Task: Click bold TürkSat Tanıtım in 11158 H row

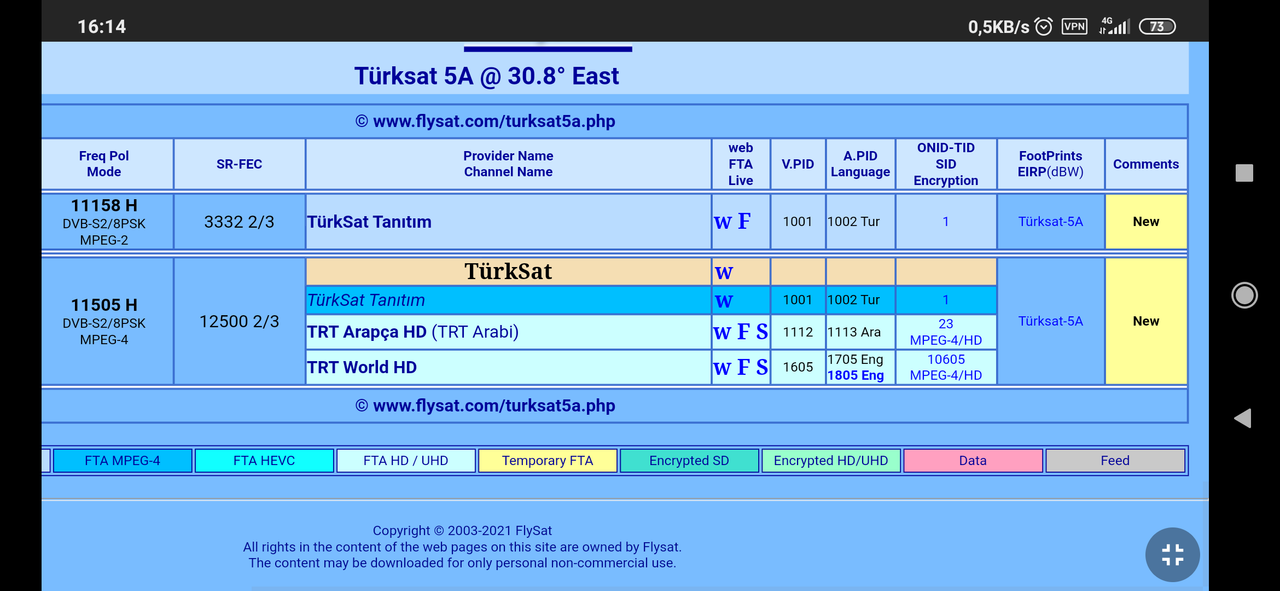Action: click(x=369, y=222)
